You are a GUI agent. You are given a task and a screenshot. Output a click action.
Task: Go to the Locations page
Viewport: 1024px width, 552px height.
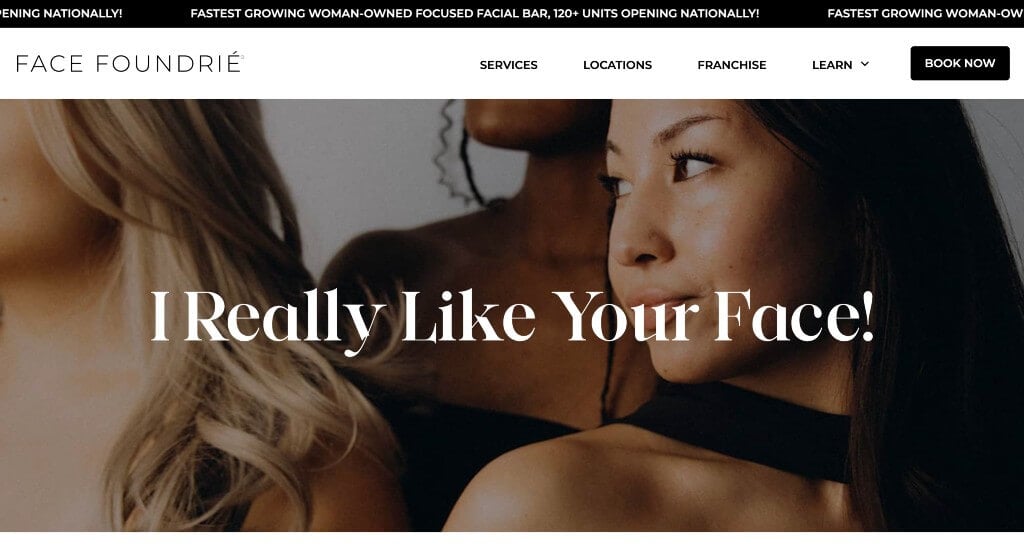[617, 65]
